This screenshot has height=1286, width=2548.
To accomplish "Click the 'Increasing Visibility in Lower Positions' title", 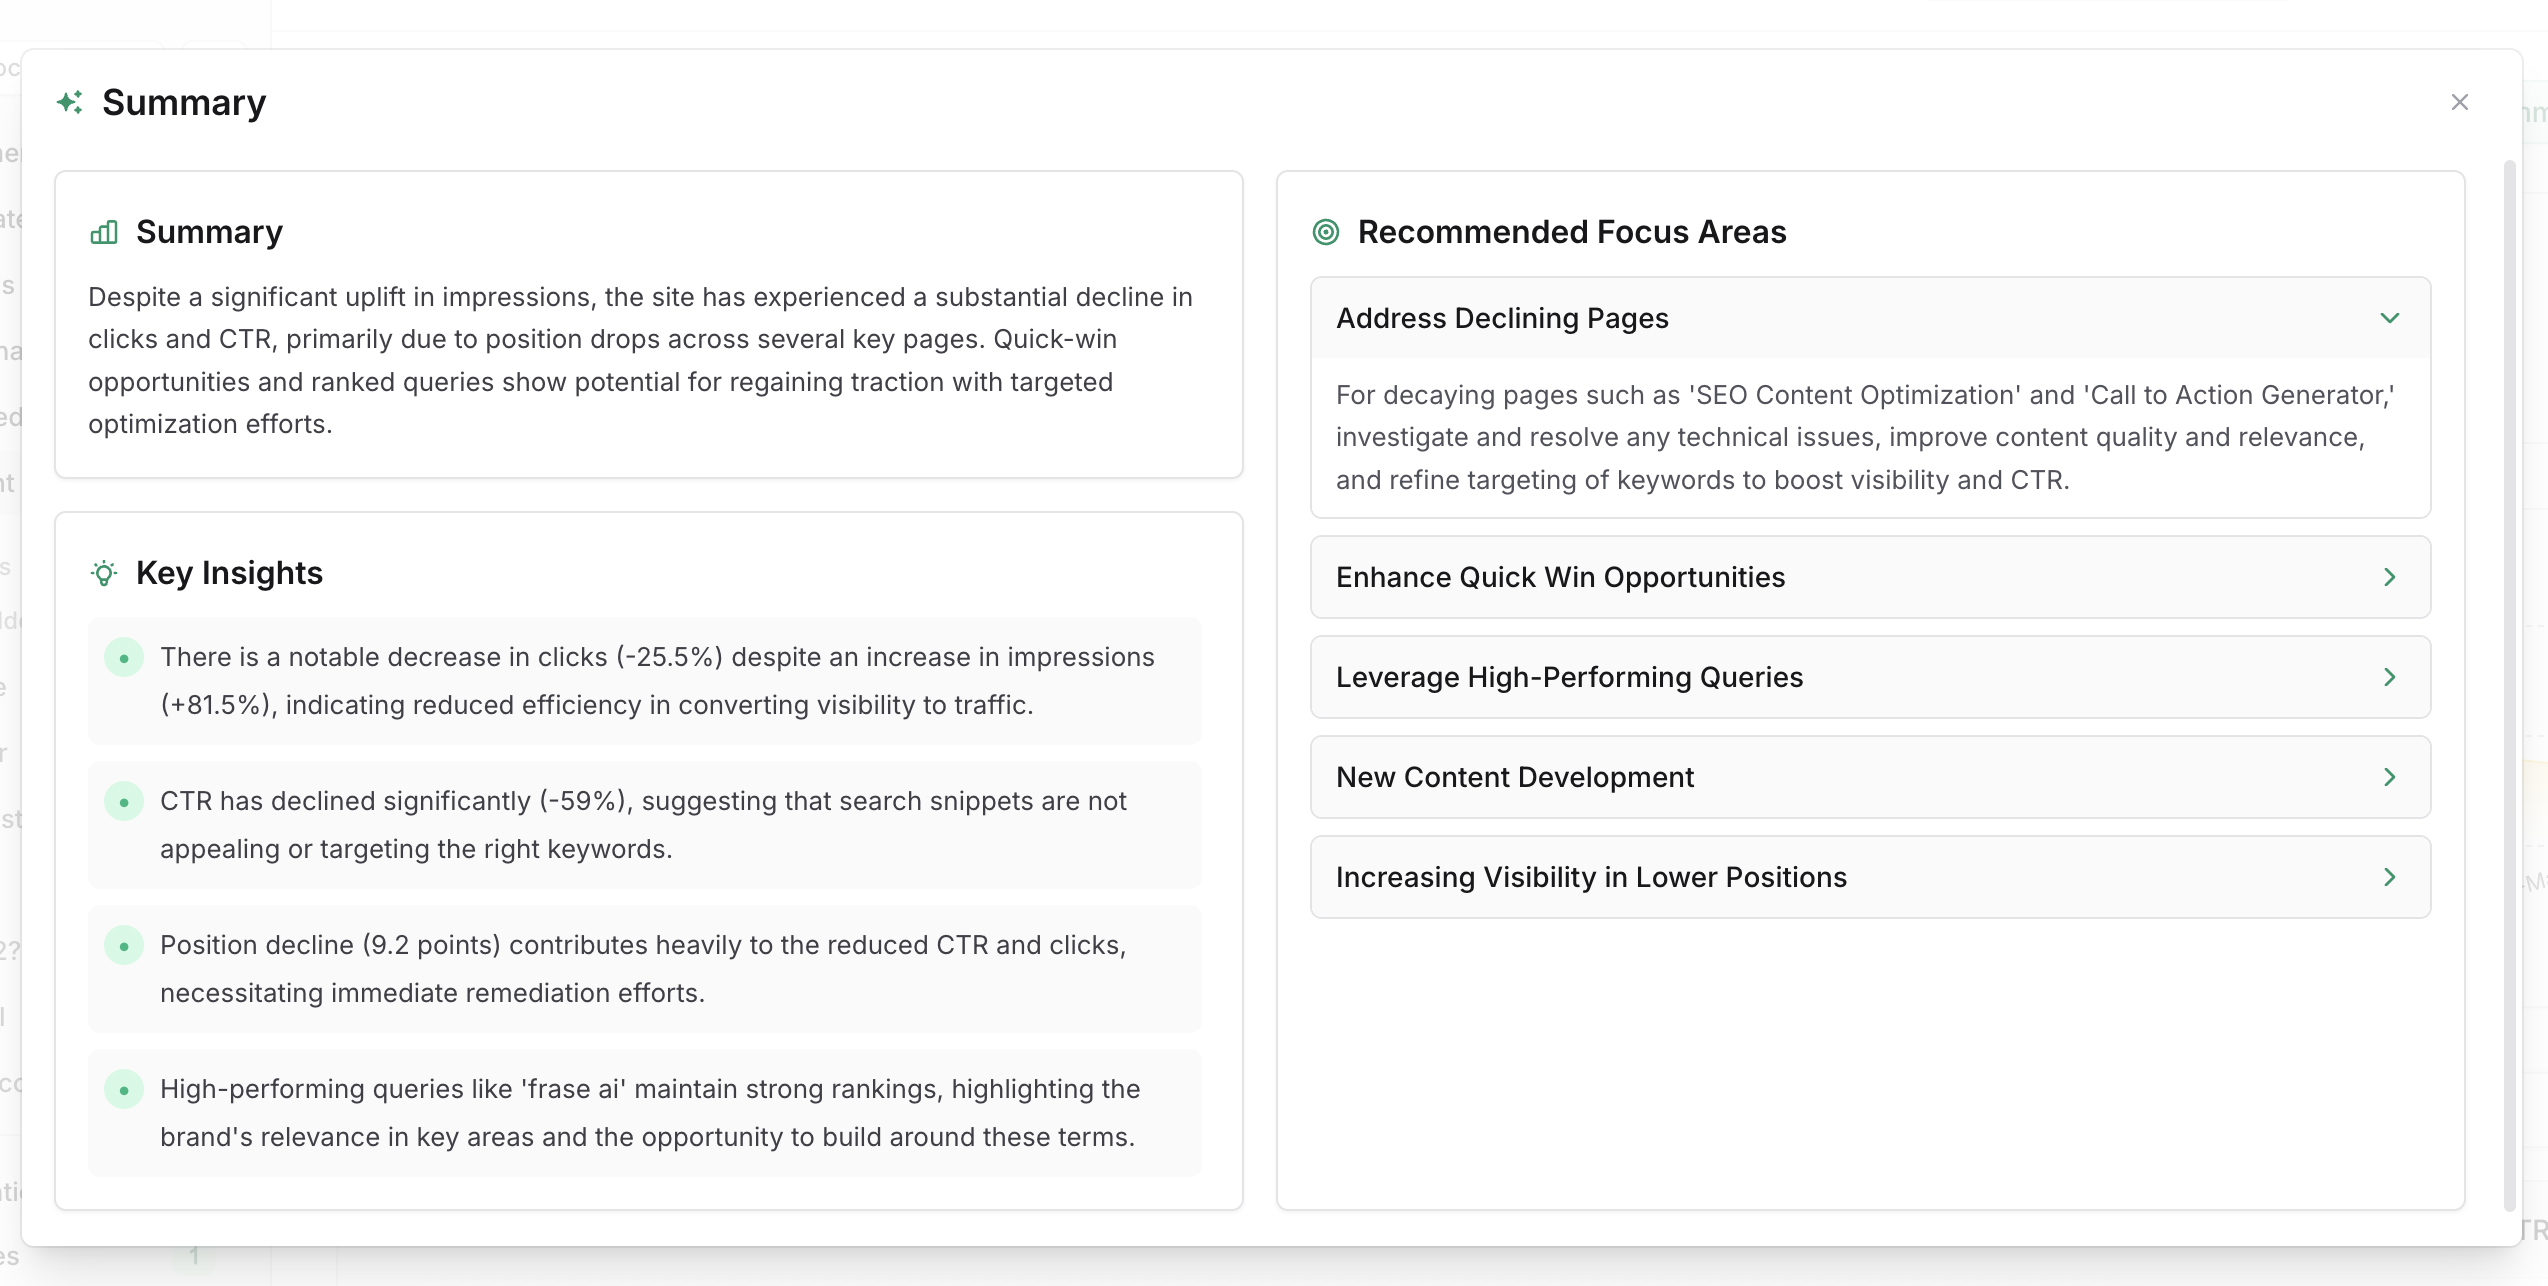I will (x=1591, y=877).
